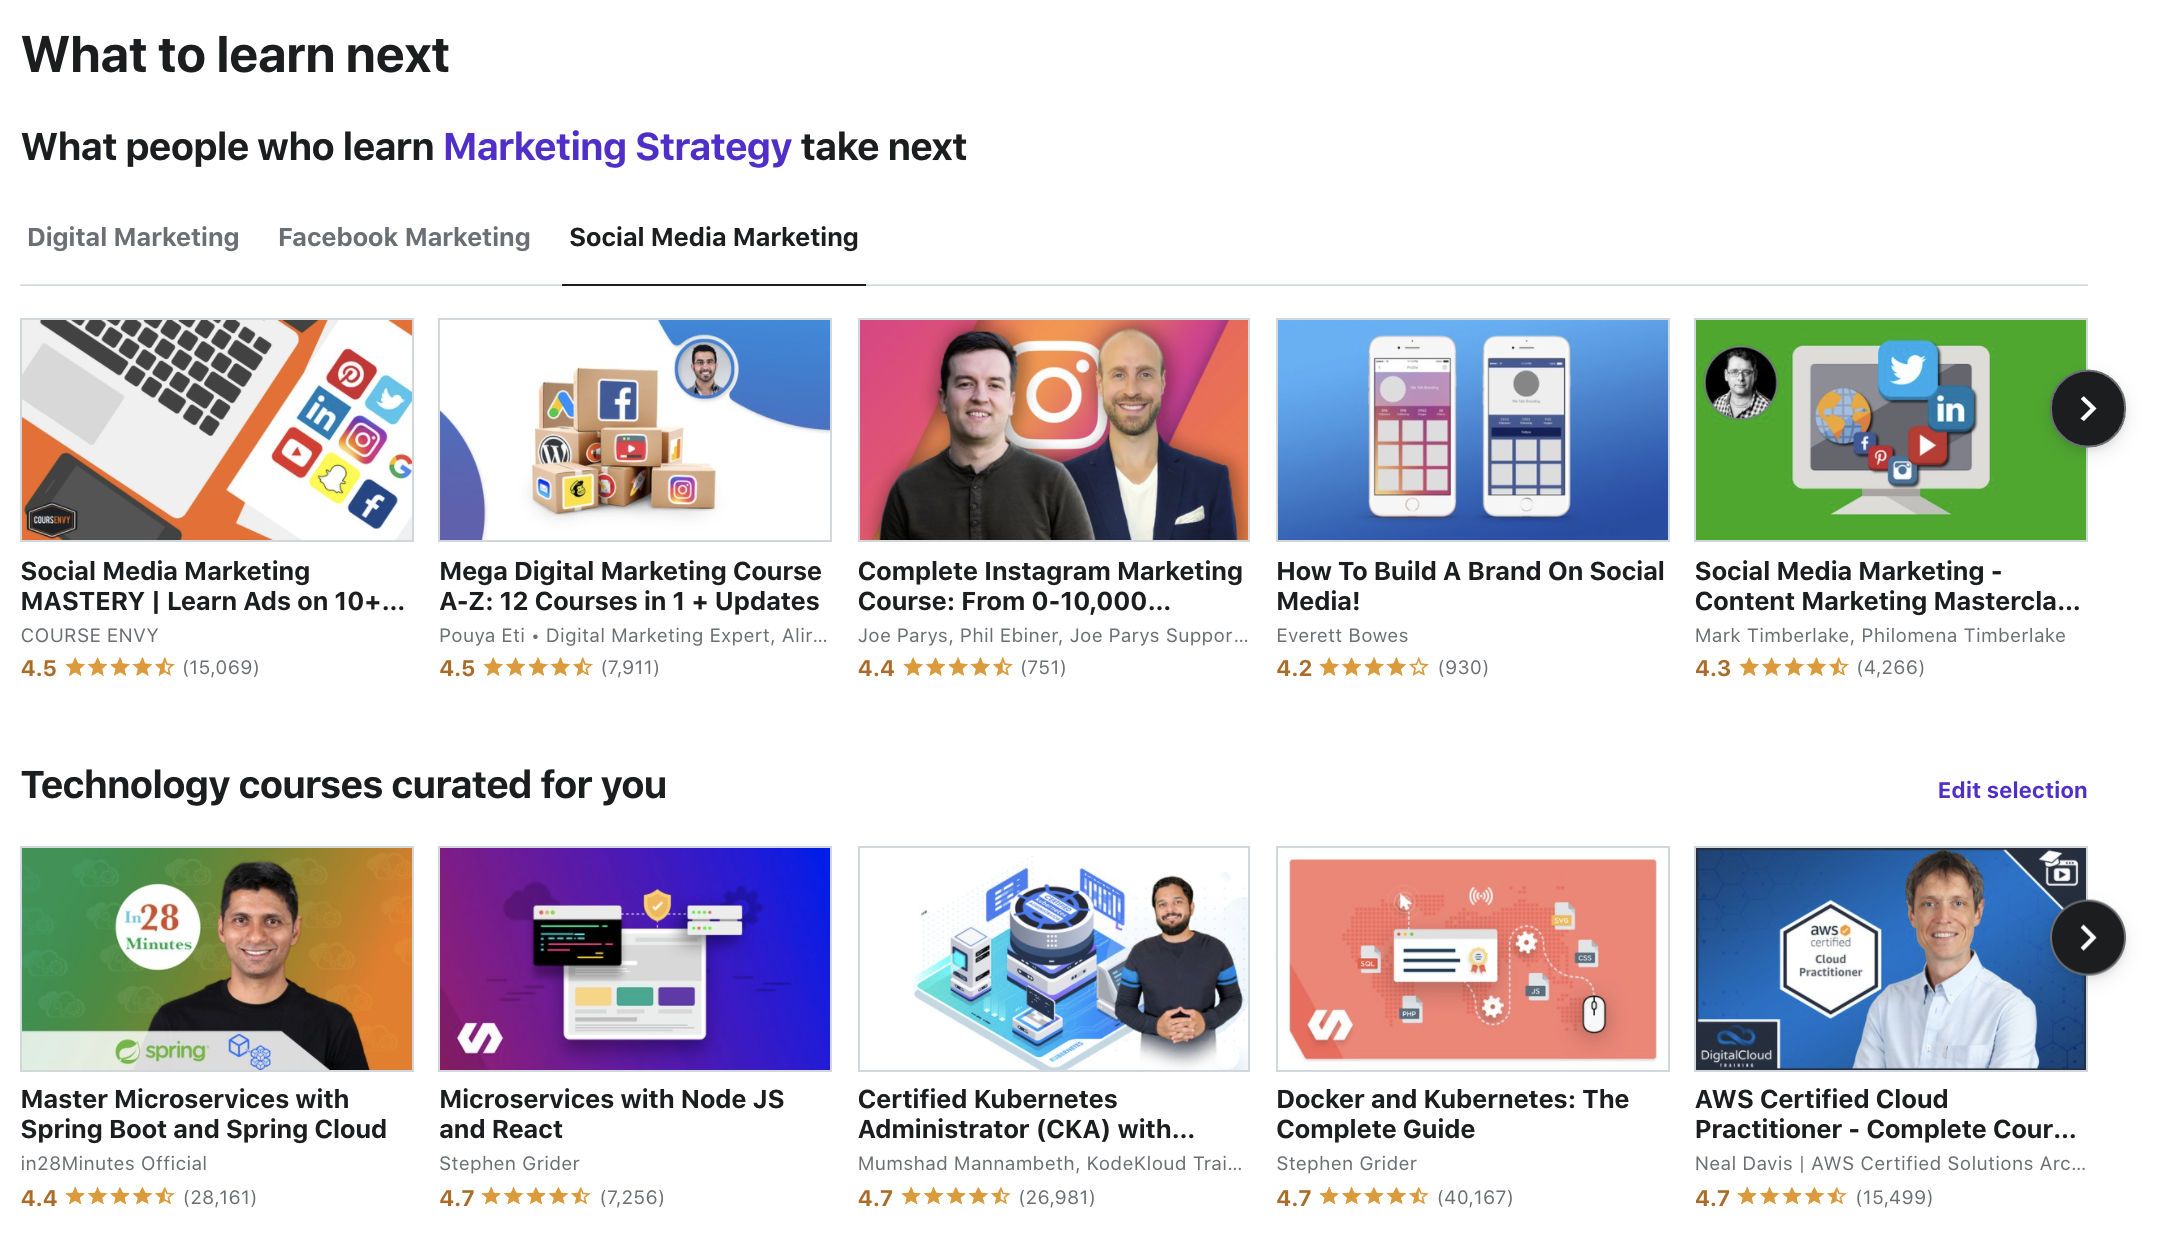Viewport: 2176px width, 1248px height.
Task: Open Certified Kubernetes Administrator course thumbnail
Action: [1053, 958]
